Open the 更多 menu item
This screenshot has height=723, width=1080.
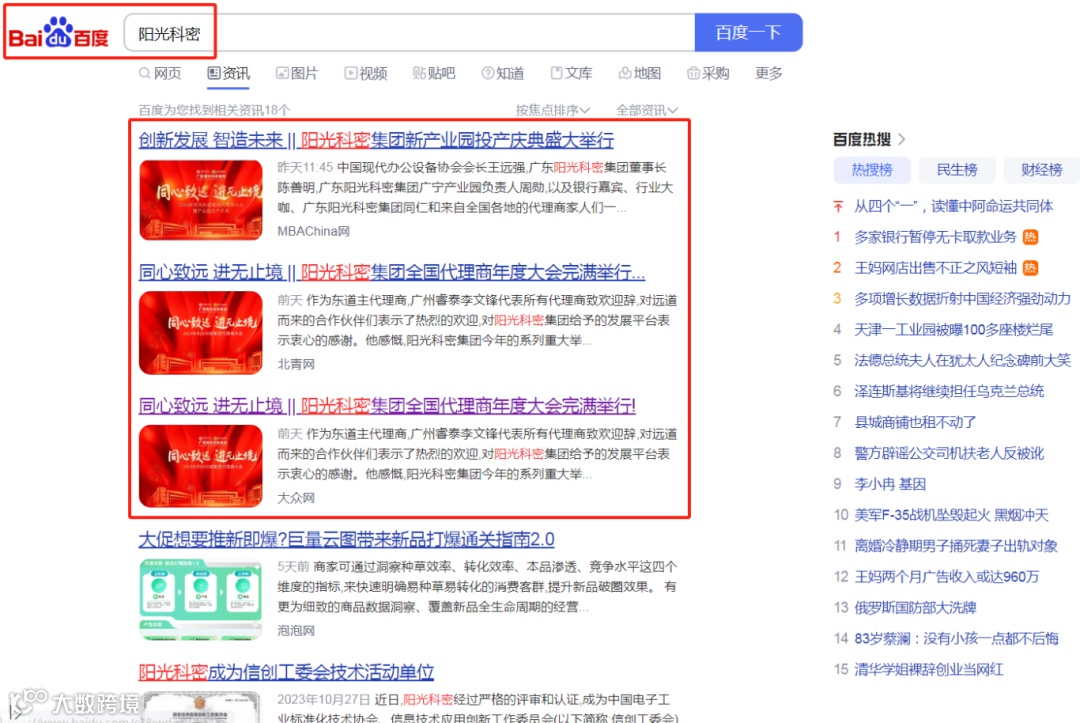(x=769, y=73)
